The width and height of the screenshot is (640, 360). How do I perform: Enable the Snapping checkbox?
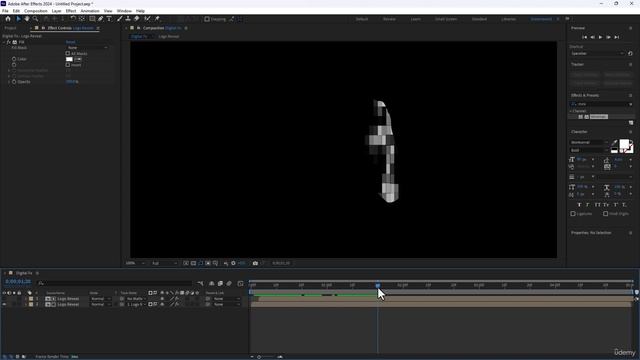207,19
